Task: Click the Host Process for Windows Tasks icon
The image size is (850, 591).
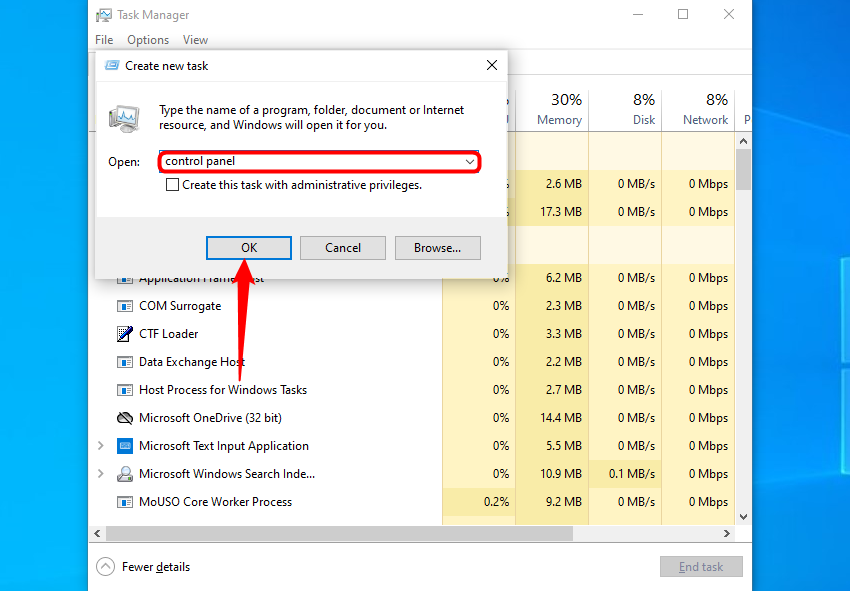Action: (125, 390)
